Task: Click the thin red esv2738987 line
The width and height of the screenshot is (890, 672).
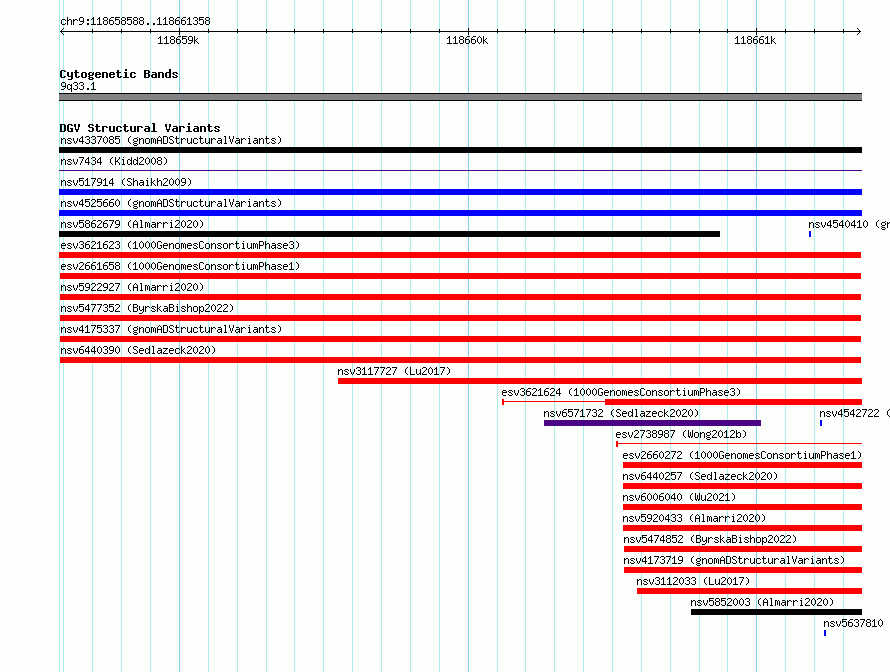Action: [x=739, y=443]
